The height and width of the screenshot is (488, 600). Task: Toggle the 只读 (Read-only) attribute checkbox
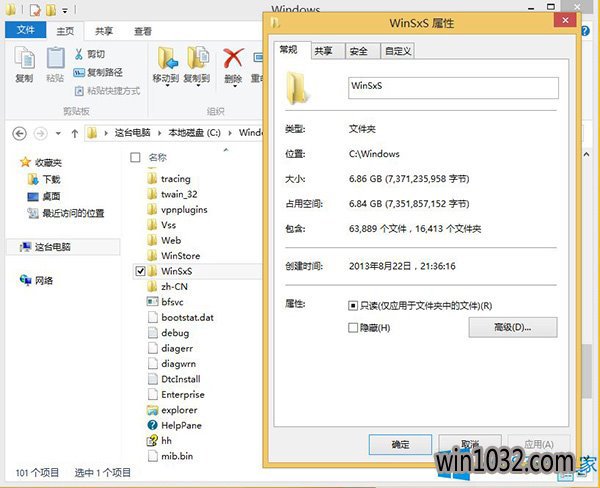353,305
